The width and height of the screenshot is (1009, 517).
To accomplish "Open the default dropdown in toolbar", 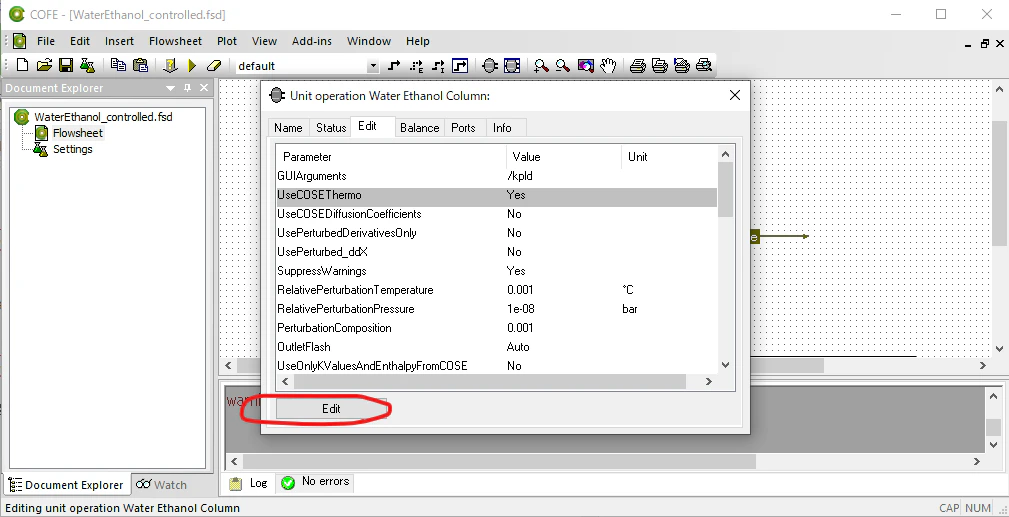I will pos(373,66).
